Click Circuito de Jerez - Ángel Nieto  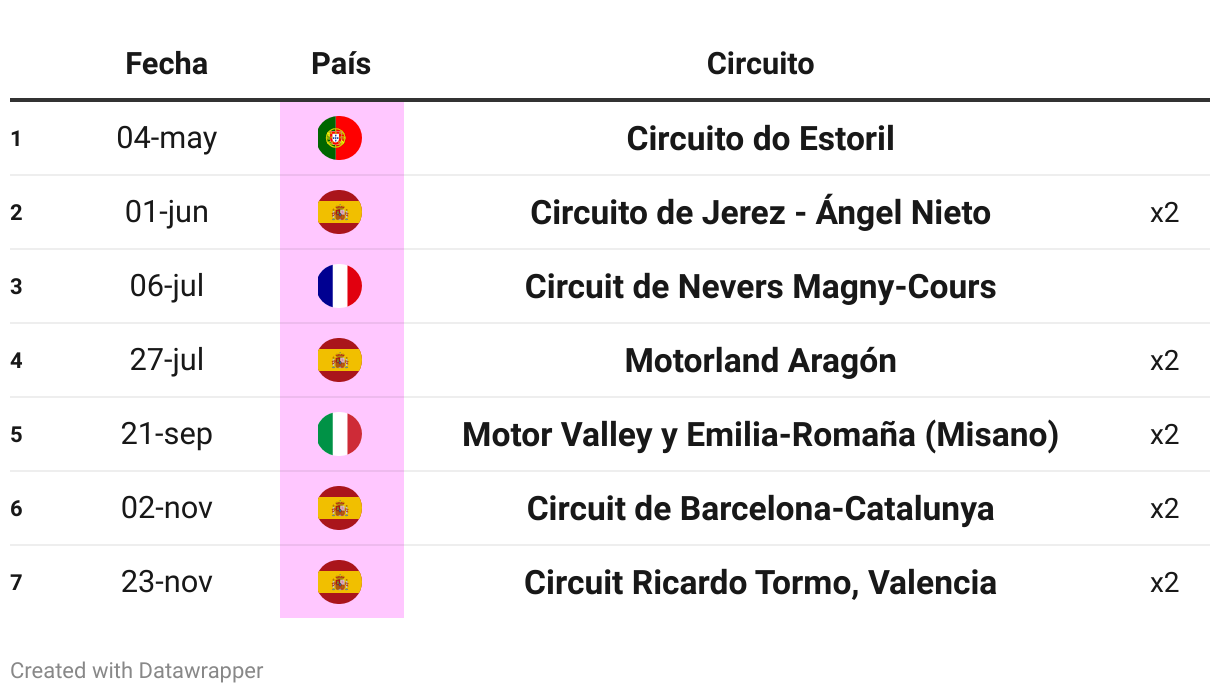pyautogui.click(x=760, y=212)
